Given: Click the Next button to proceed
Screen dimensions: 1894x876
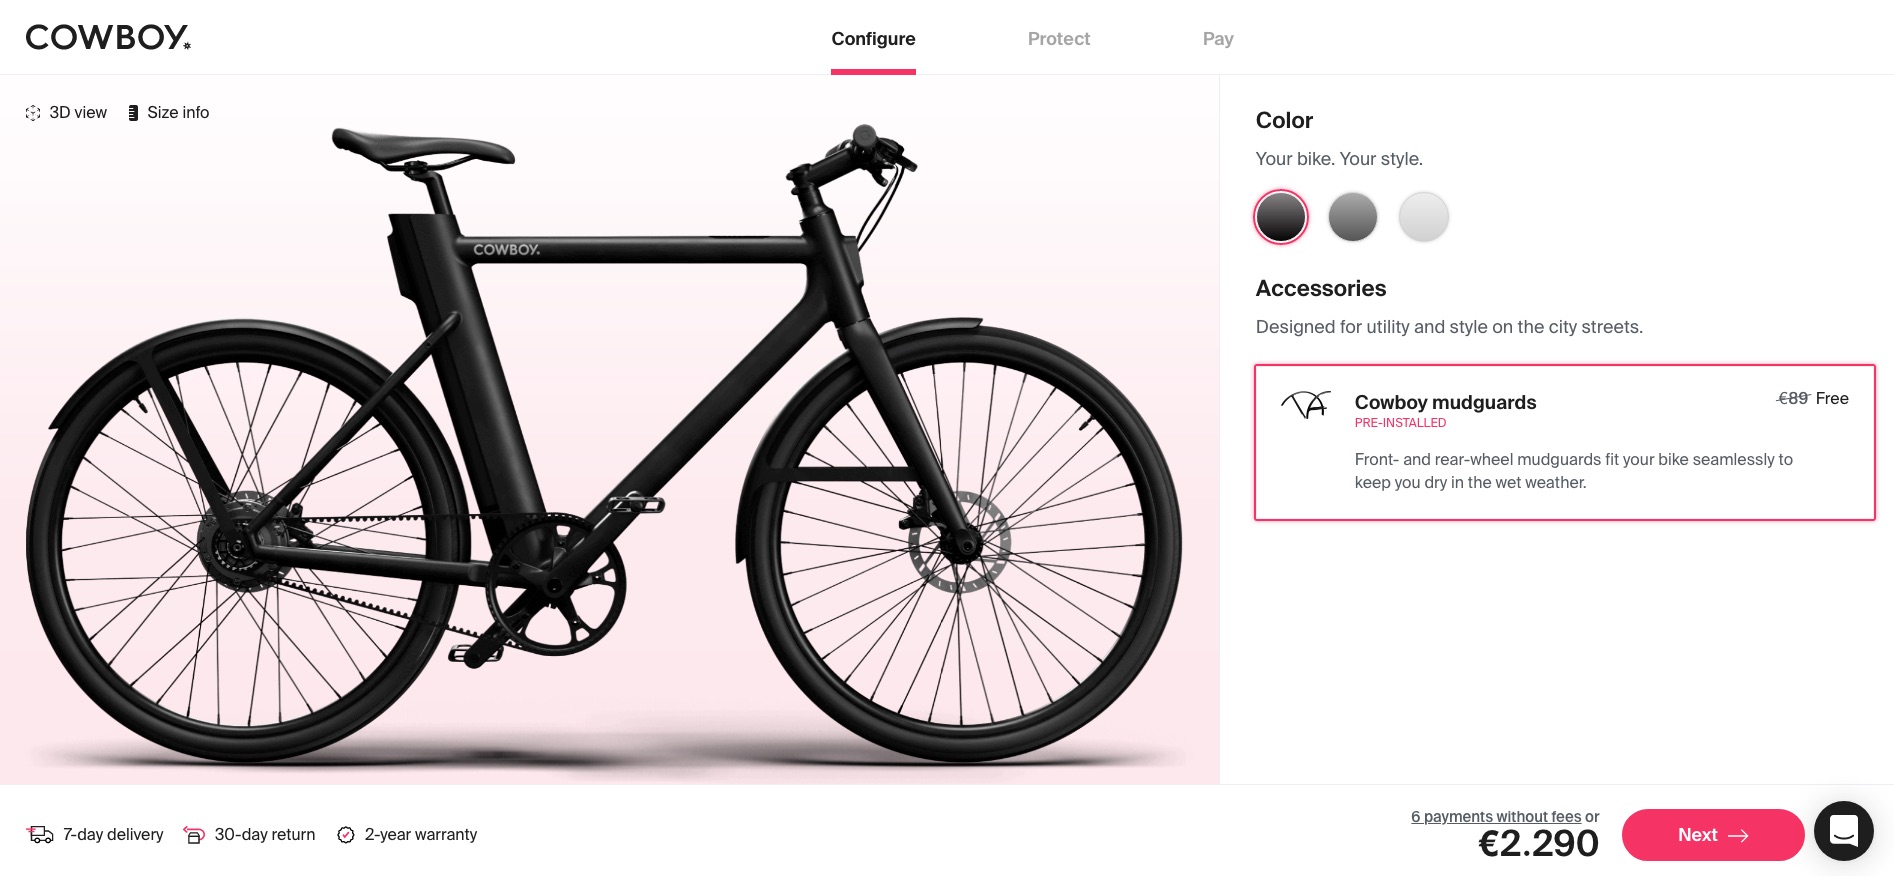Looking at the screenshot, I should (x=1712, y=835).
